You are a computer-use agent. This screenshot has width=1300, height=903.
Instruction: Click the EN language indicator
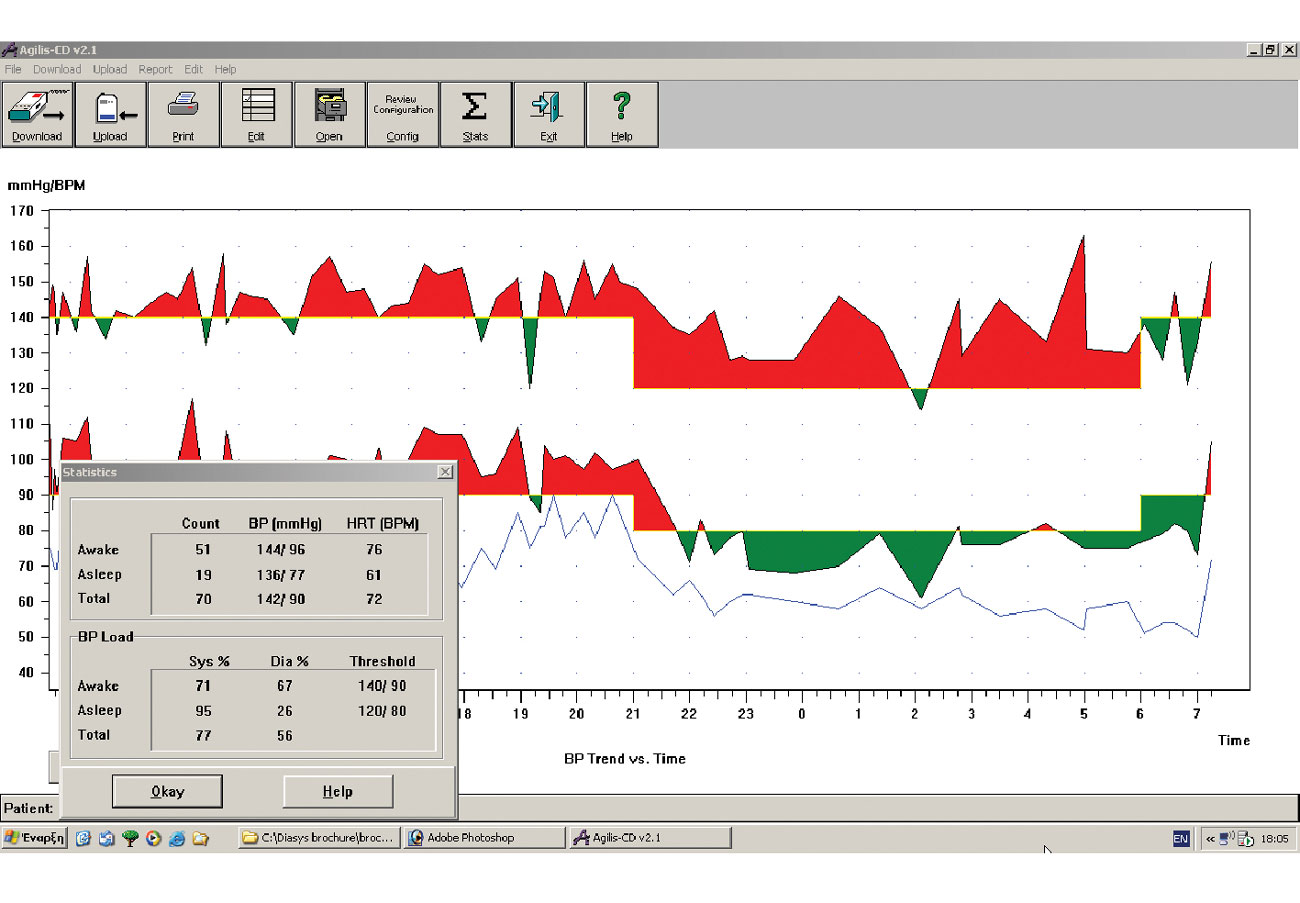pyautogui.click(x=1181, y=839)
